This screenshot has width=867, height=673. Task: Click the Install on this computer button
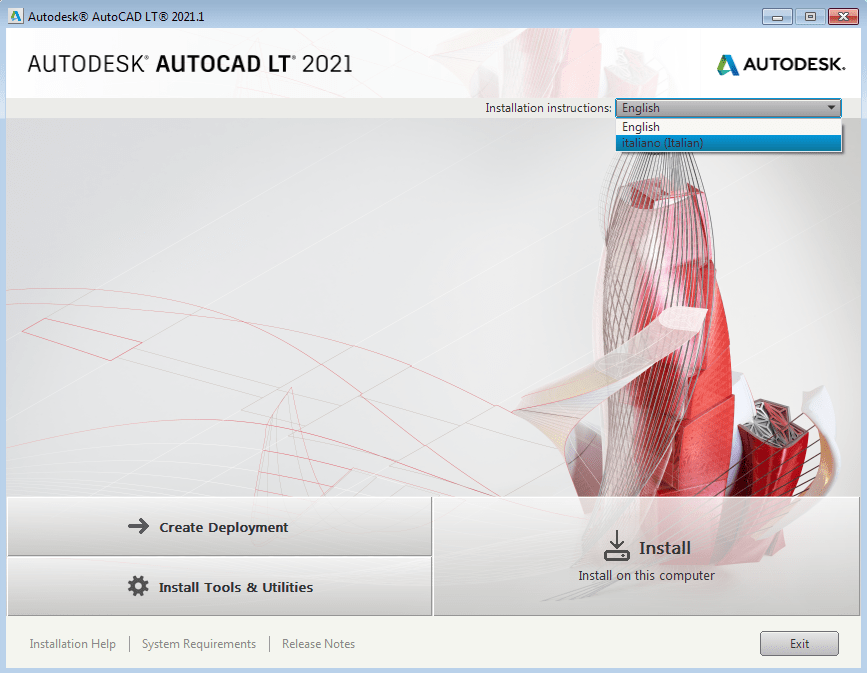[646, 557]
